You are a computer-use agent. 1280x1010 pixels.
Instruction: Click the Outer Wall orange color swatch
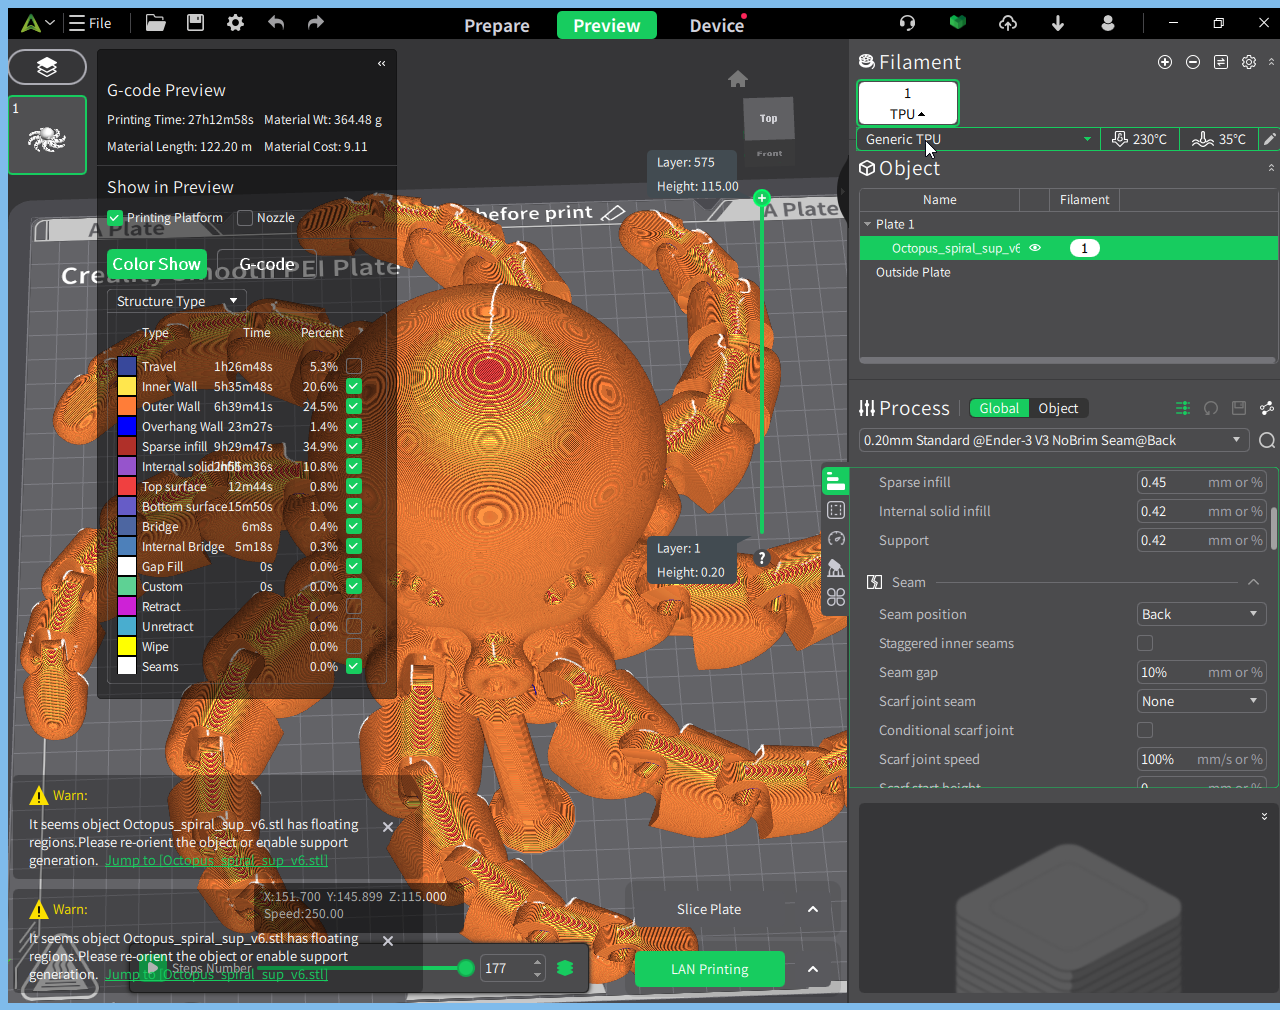(127, 406)
